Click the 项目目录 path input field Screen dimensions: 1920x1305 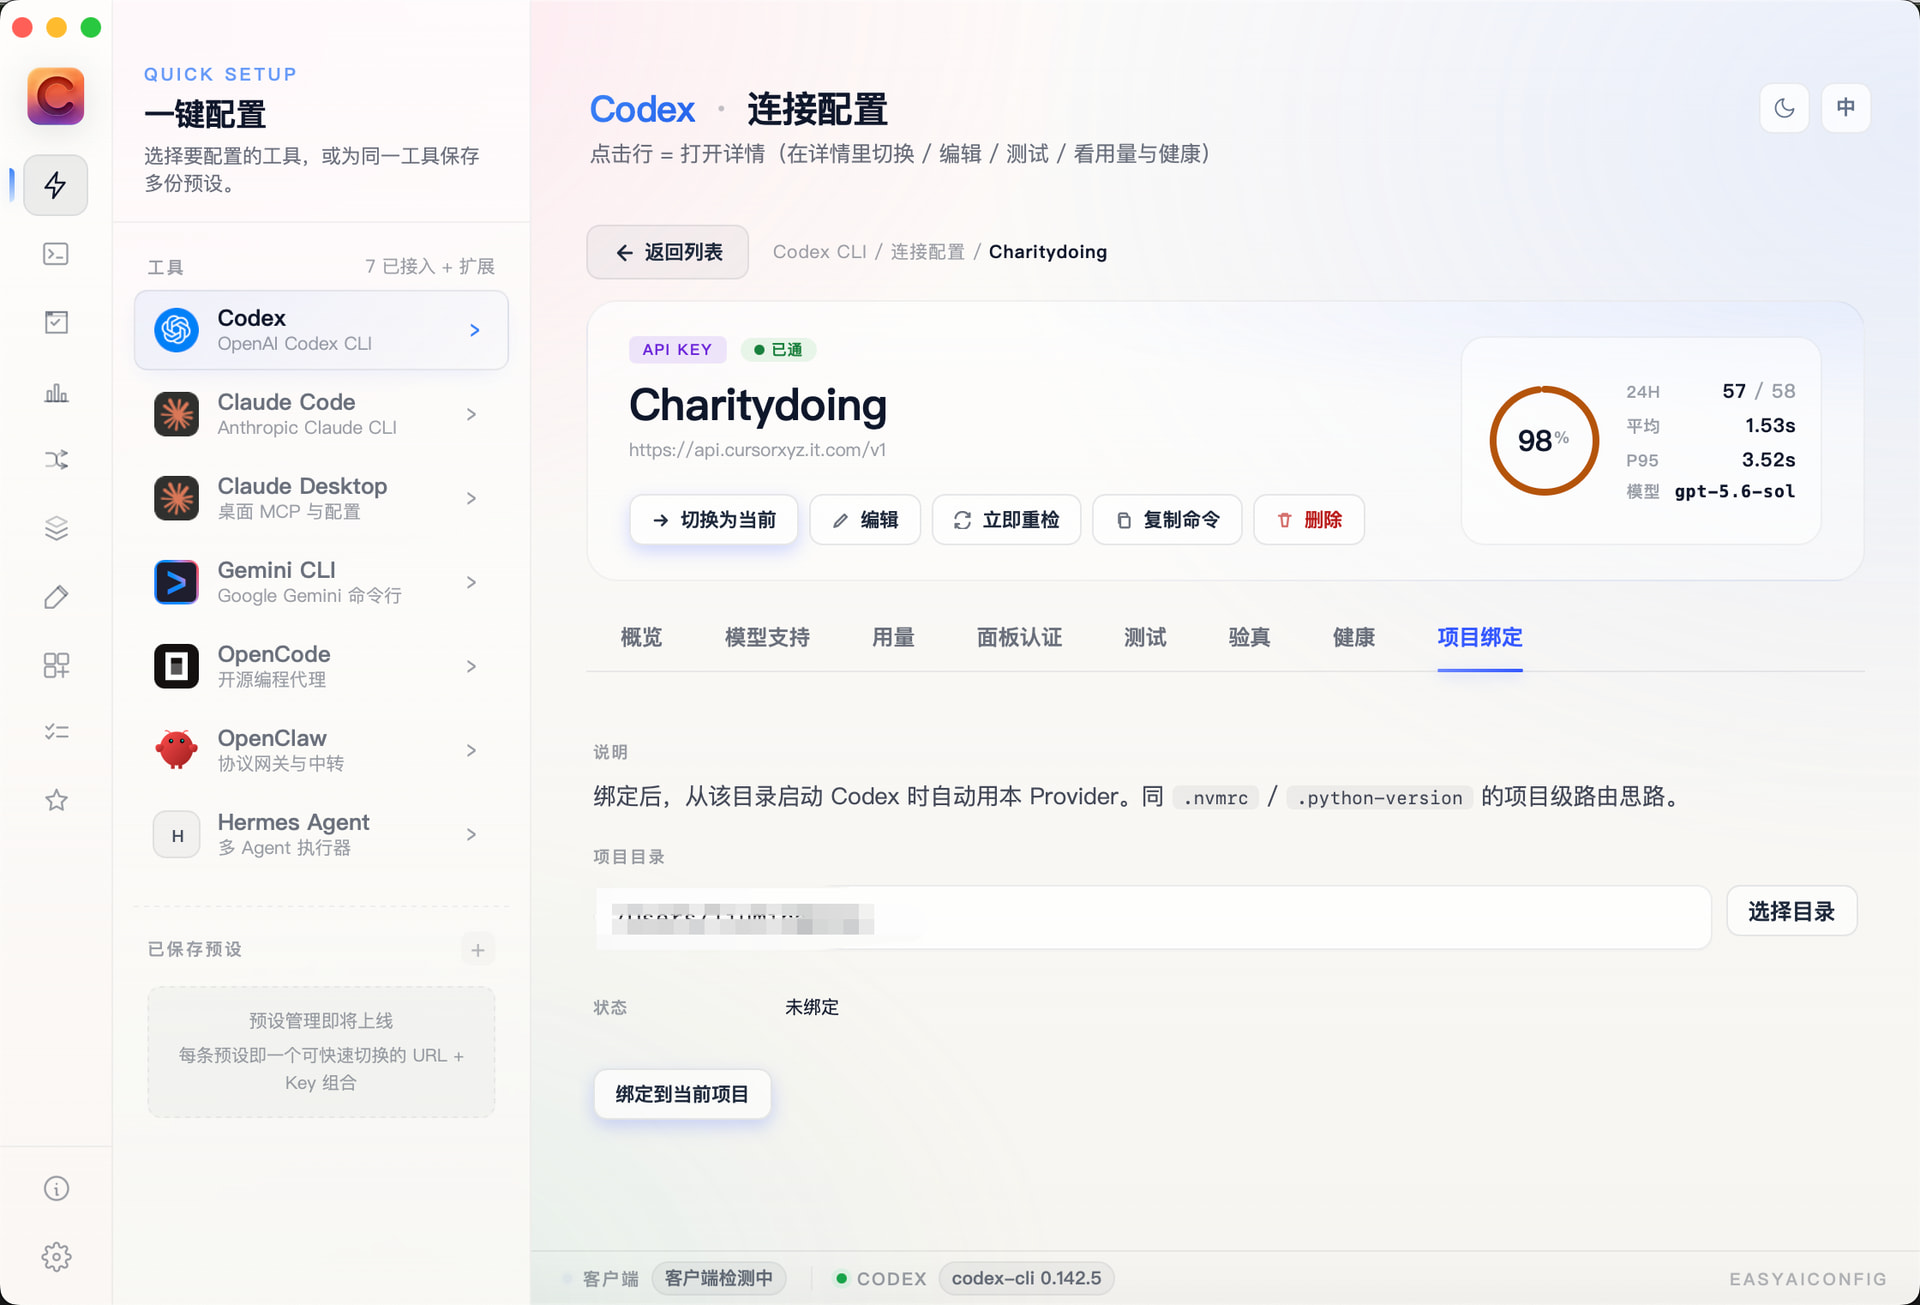1153,918
